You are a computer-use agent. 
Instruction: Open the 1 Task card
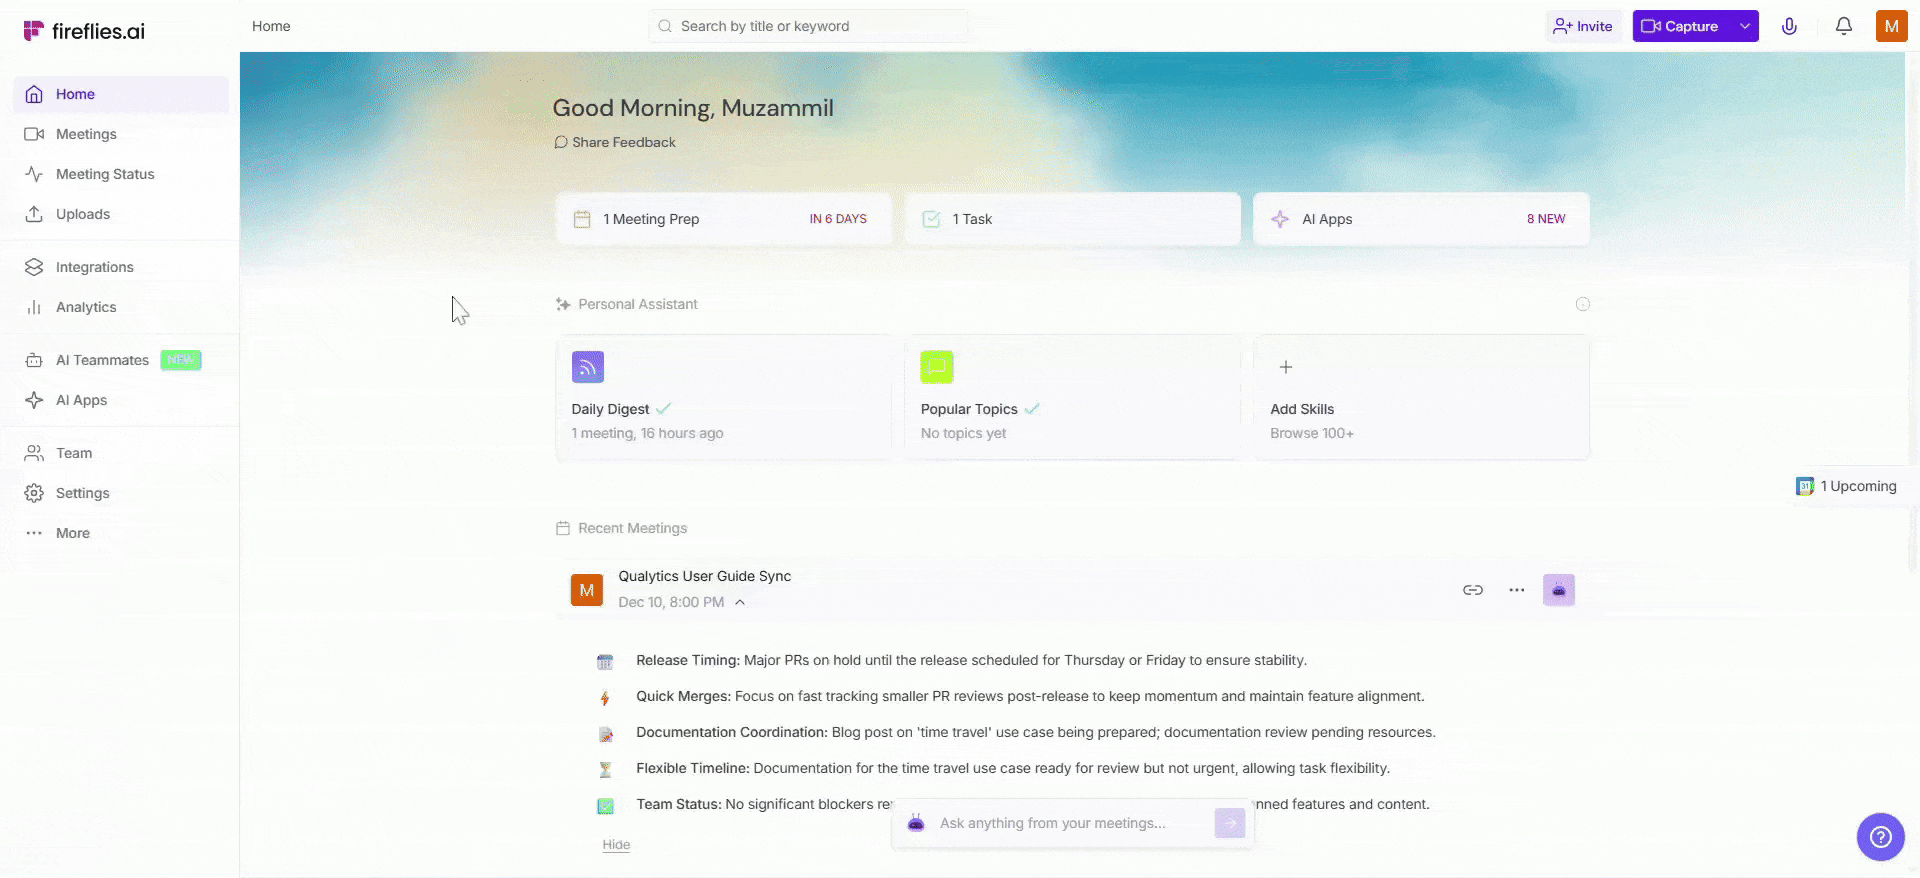tap(1072, 219)
